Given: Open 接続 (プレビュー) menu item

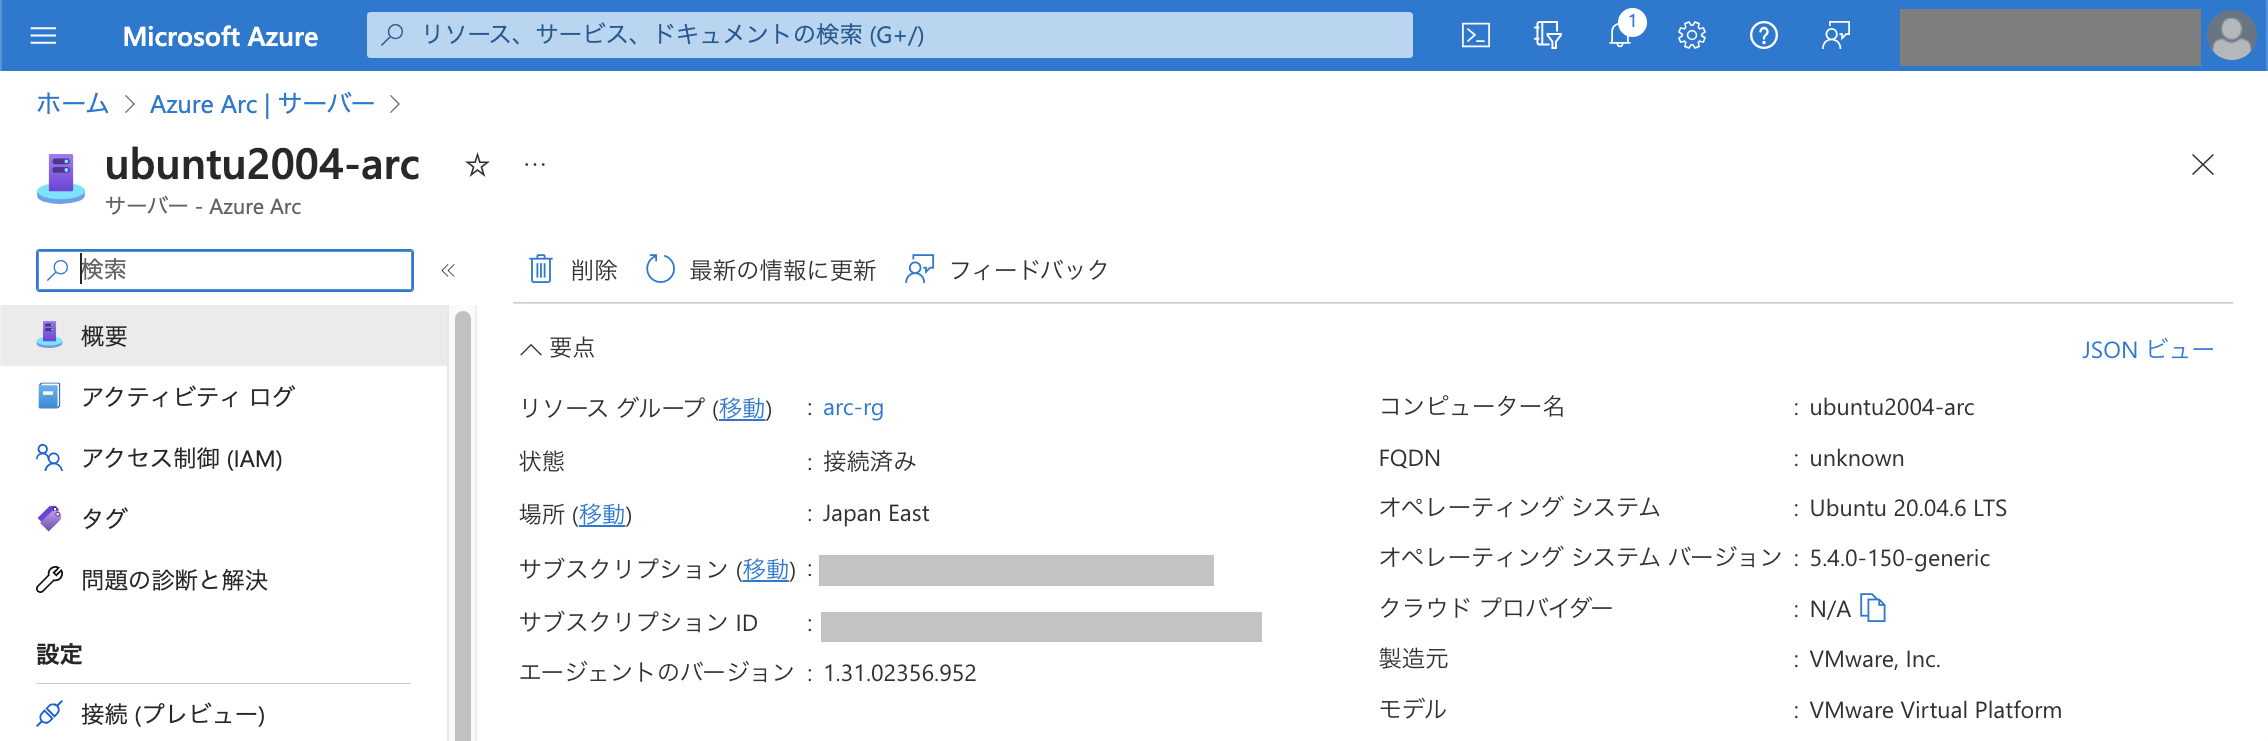Looking at the screenshot, I should [x=224, y=714].
